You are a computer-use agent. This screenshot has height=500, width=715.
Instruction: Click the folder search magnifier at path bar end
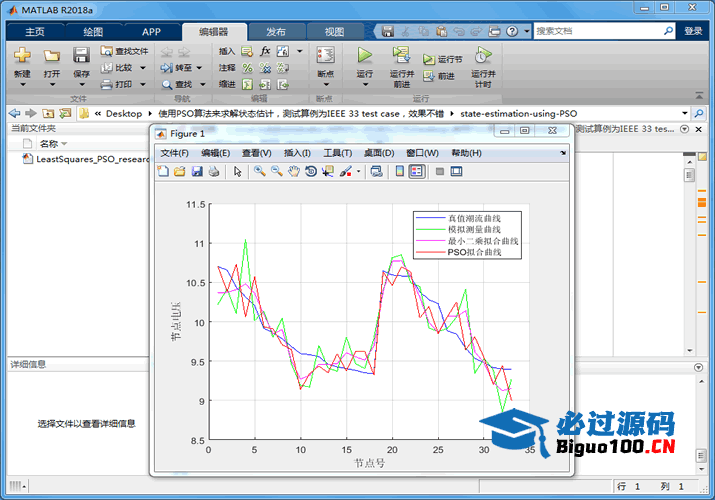tap(698, 113)
